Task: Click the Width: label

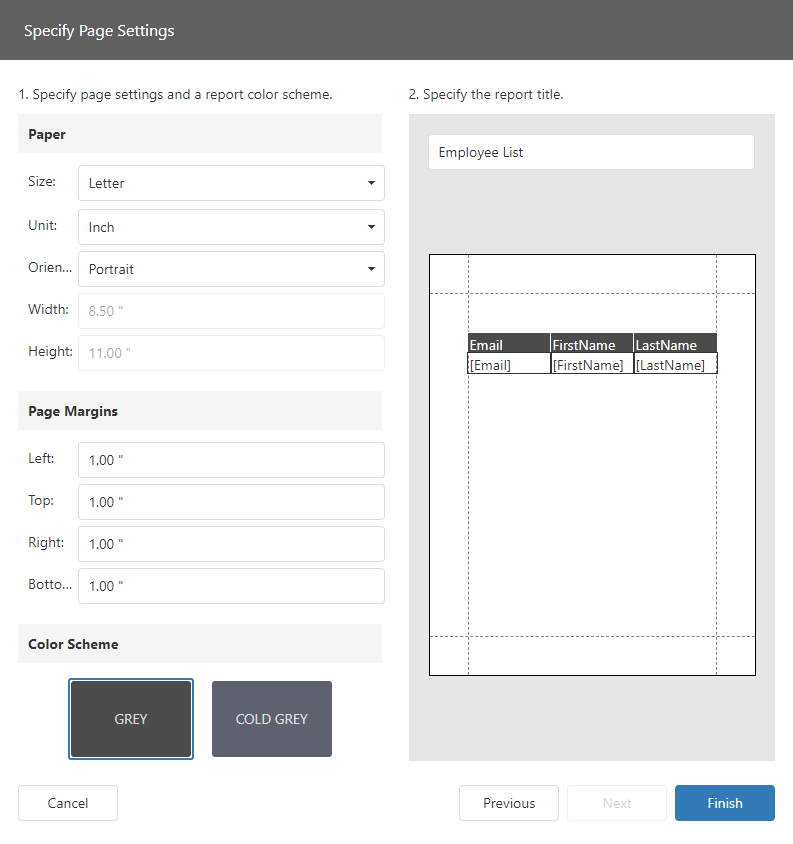Action: tap(48, 310)
